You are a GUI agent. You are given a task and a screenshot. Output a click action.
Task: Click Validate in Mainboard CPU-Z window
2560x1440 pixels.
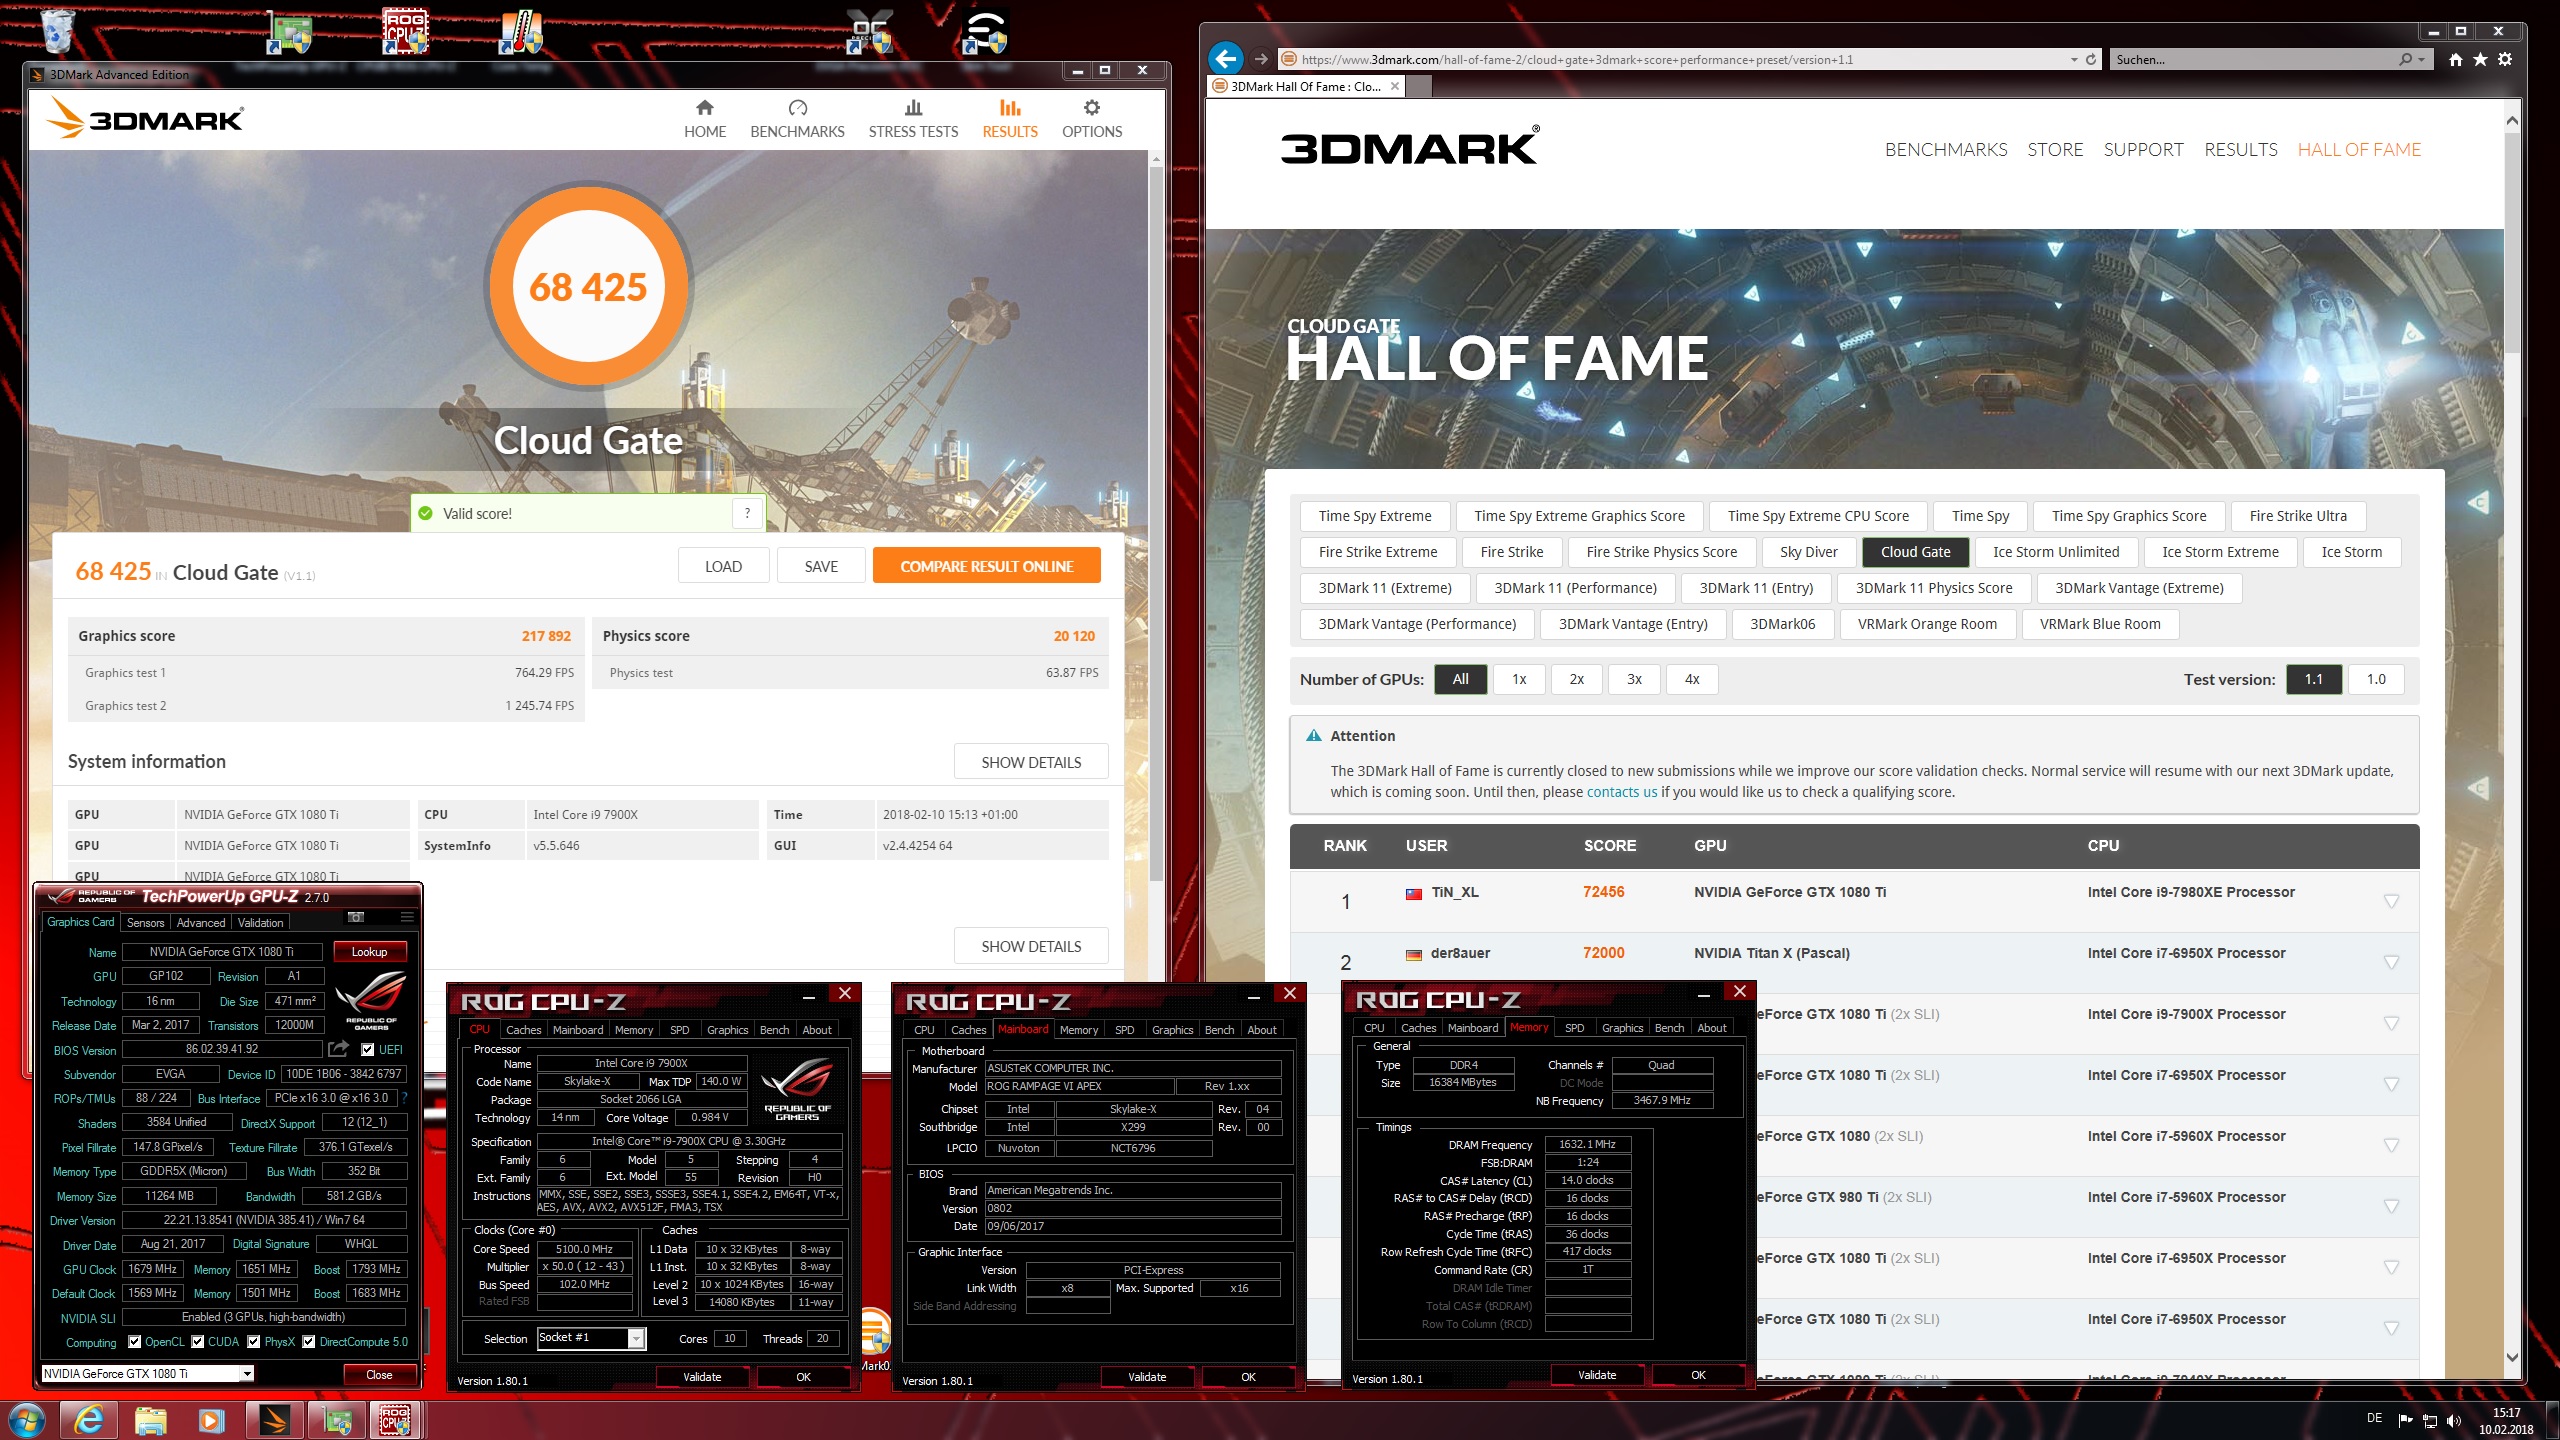[x=1147, y=1377]
